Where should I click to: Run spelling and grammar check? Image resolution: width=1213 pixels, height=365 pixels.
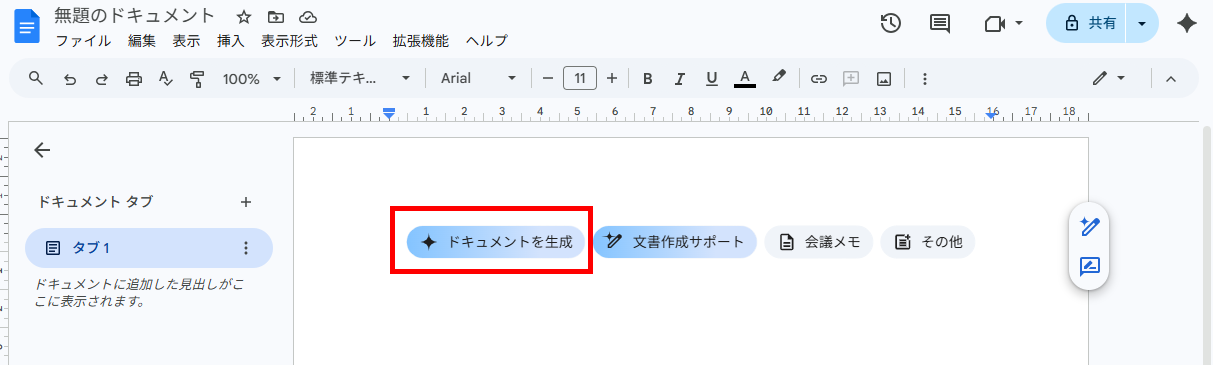click(166, 78)
